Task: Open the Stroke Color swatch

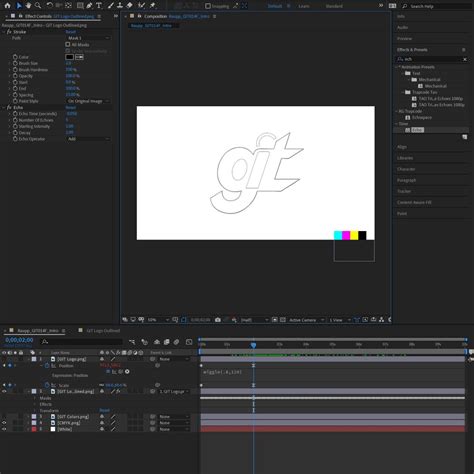Action: 69,57
